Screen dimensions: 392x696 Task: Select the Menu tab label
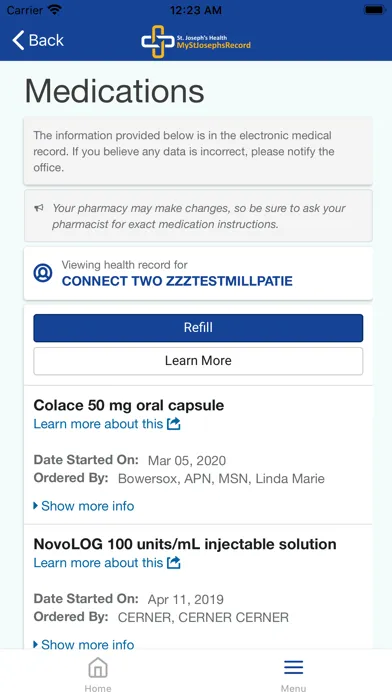293,688
